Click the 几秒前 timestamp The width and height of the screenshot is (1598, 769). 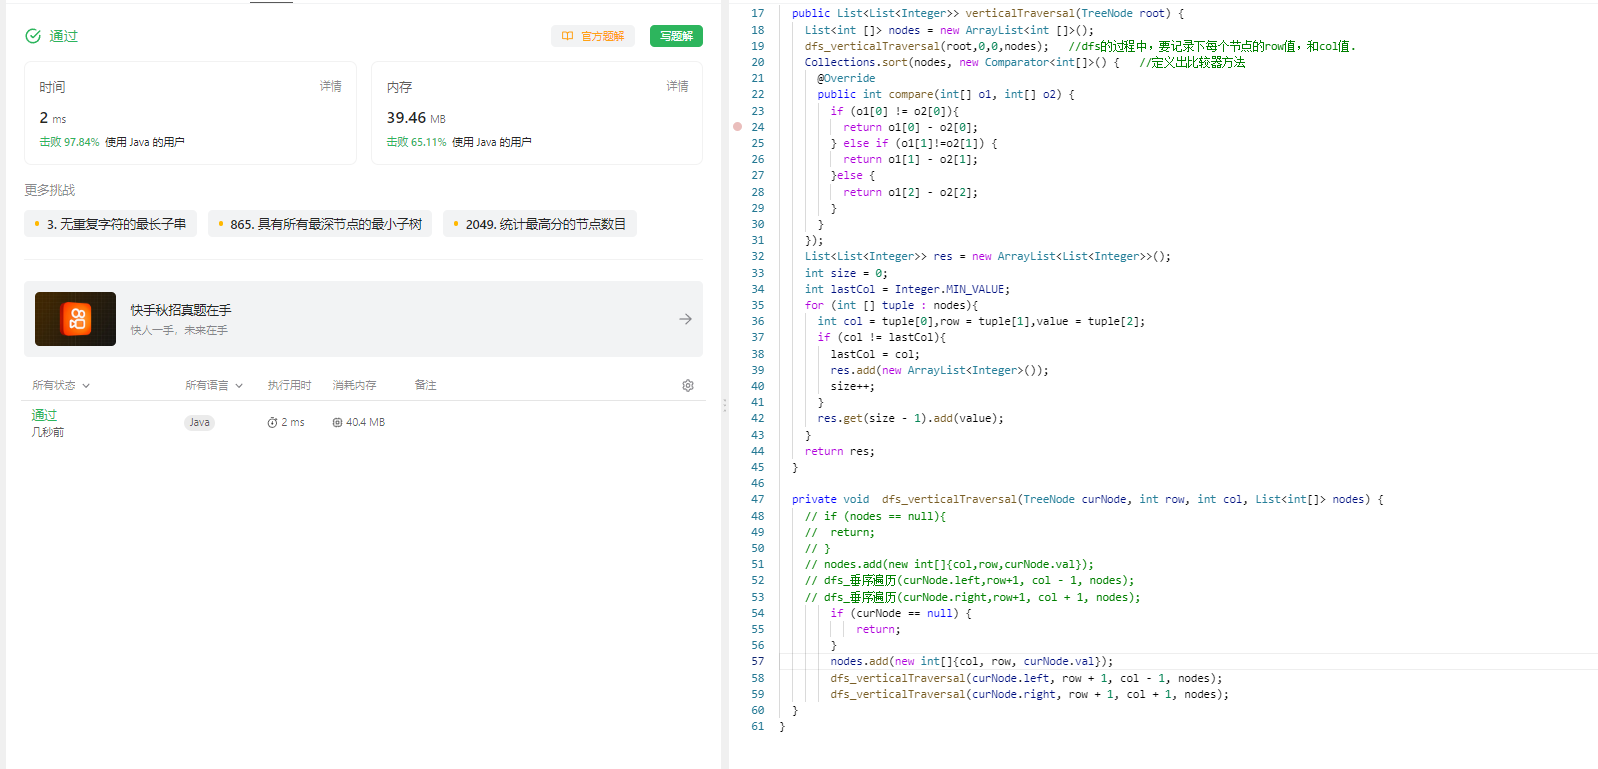pyautogui.click(x=48, y=432)
